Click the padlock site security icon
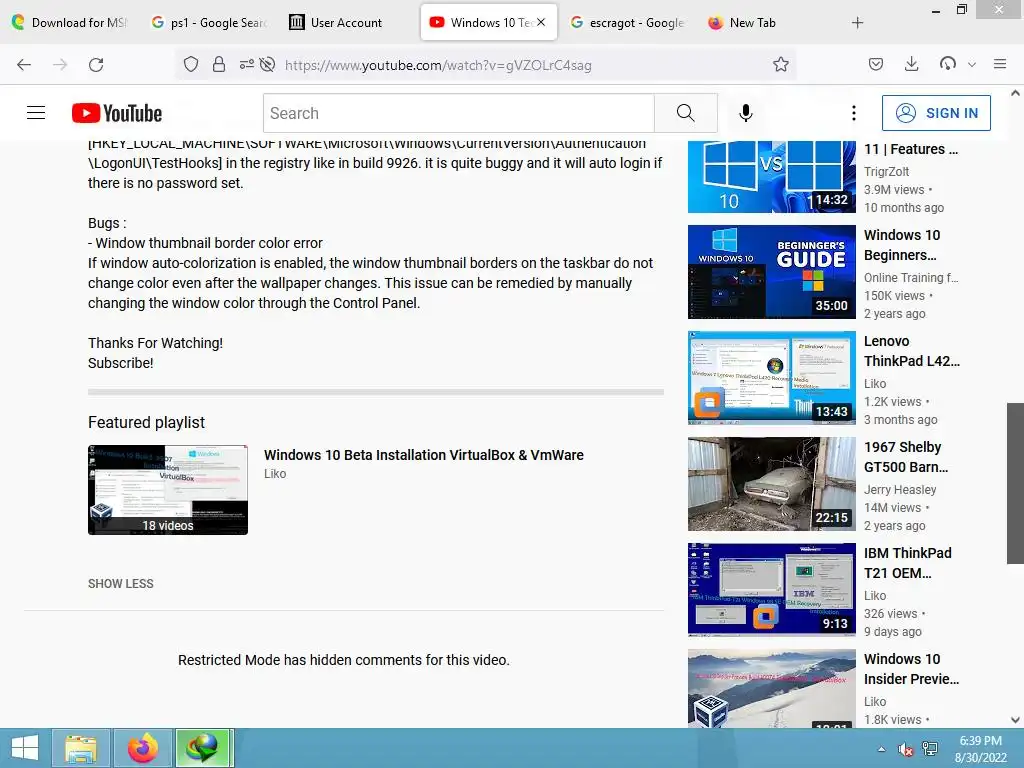Viewport: 1024px width, 768px height. point(219,65)
